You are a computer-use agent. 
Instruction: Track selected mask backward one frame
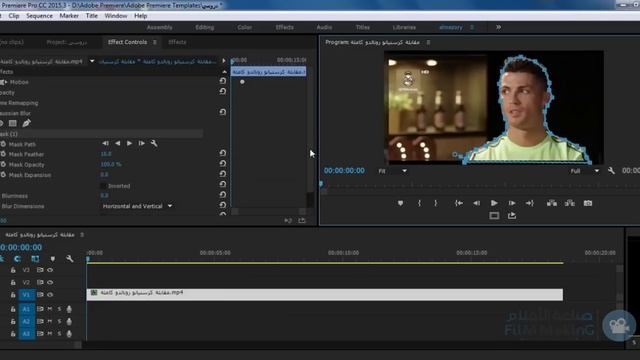[x=105, y=143]
